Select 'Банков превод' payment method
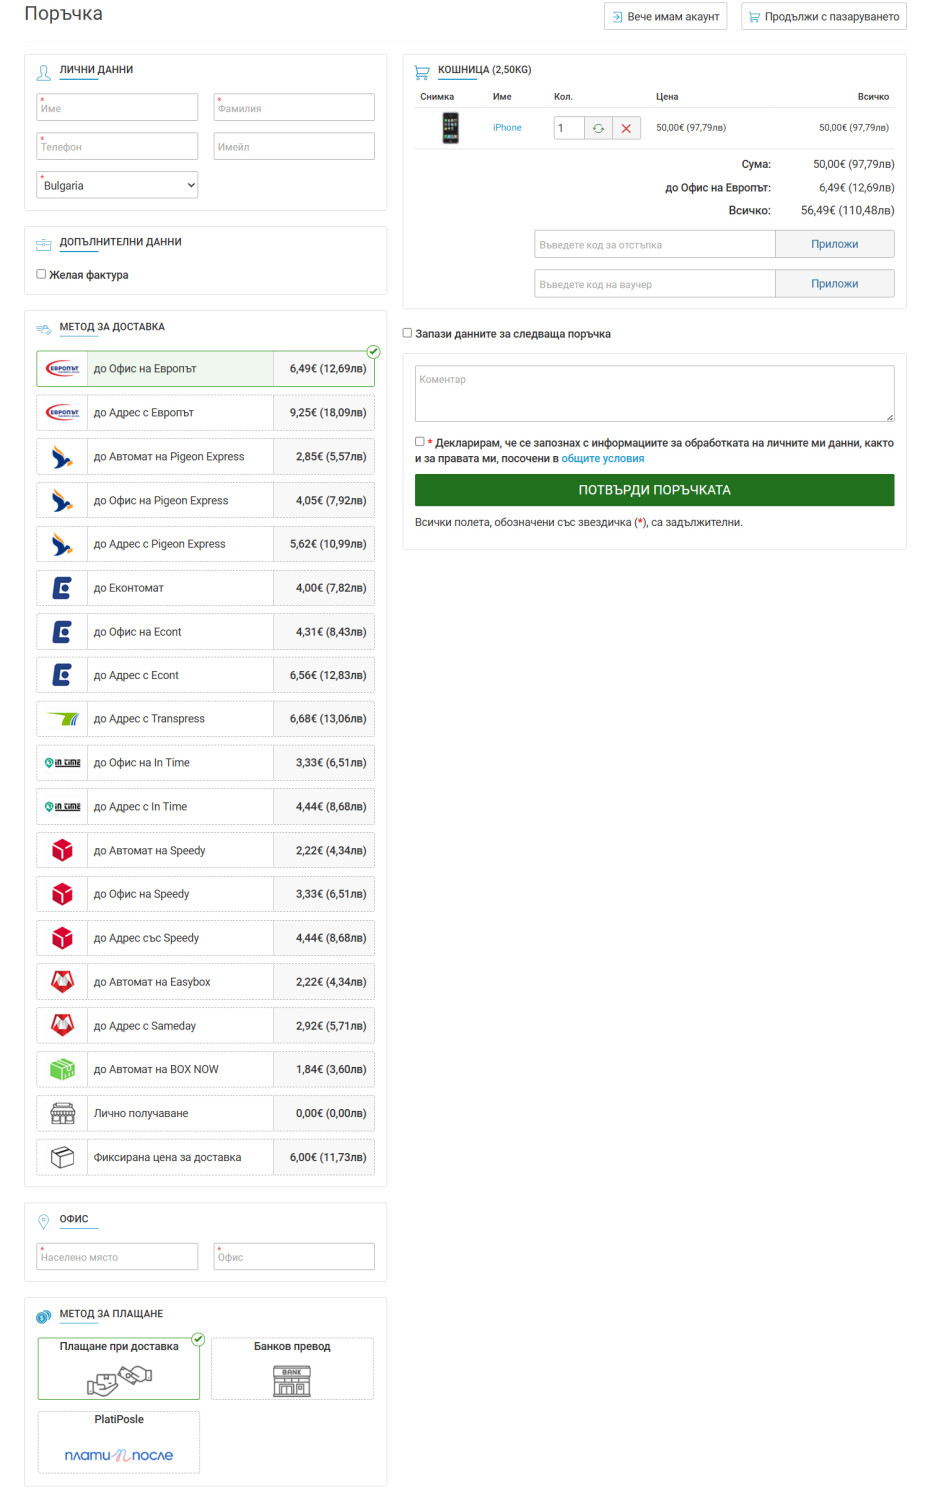This screenshot has width=928, height=1500. coord(292,1369)
